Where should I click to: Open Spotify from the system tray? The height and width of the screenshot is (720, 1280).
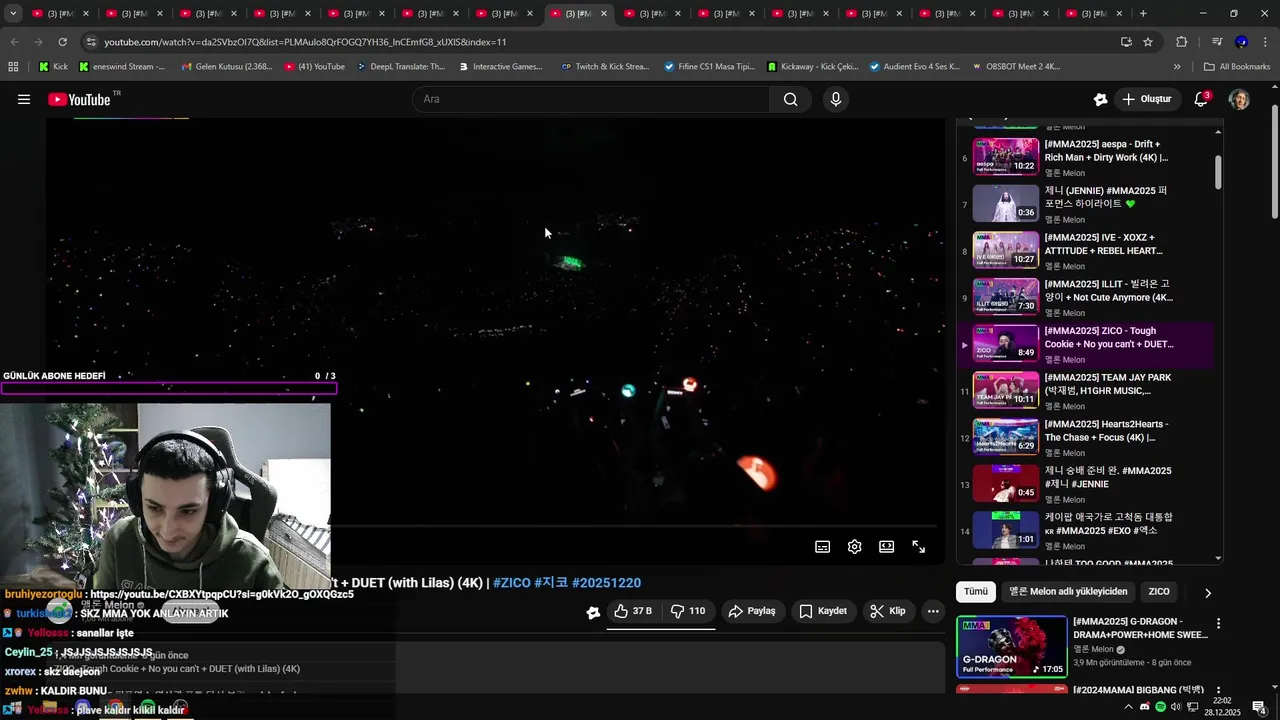[x=1160, y=707]
